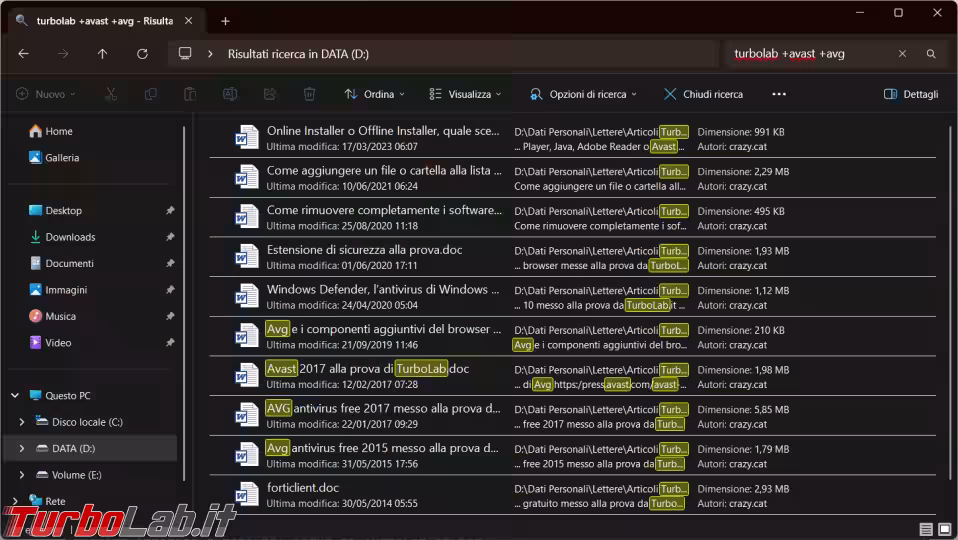Open a new tab with plus button

(225, 21)
